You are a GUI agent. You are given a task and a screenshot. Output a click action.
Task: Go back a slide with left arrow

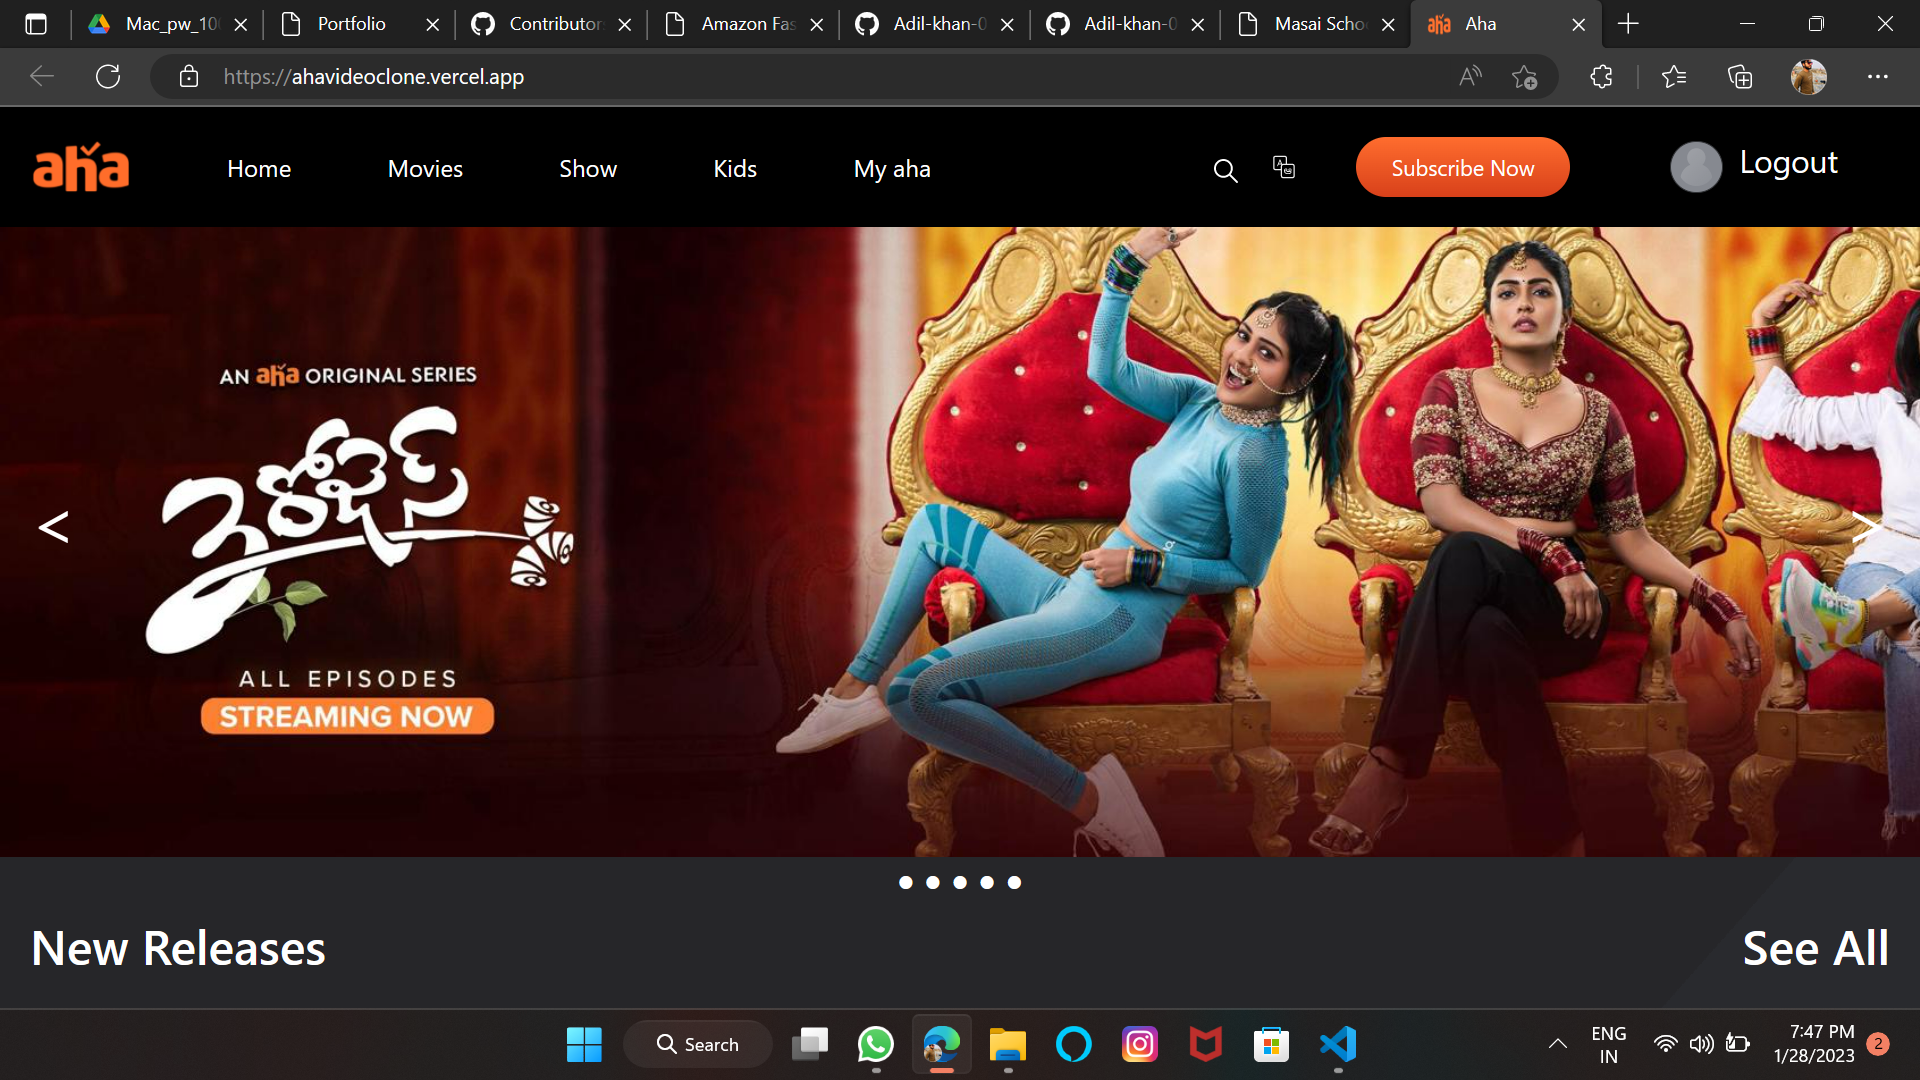pos(54,528)
